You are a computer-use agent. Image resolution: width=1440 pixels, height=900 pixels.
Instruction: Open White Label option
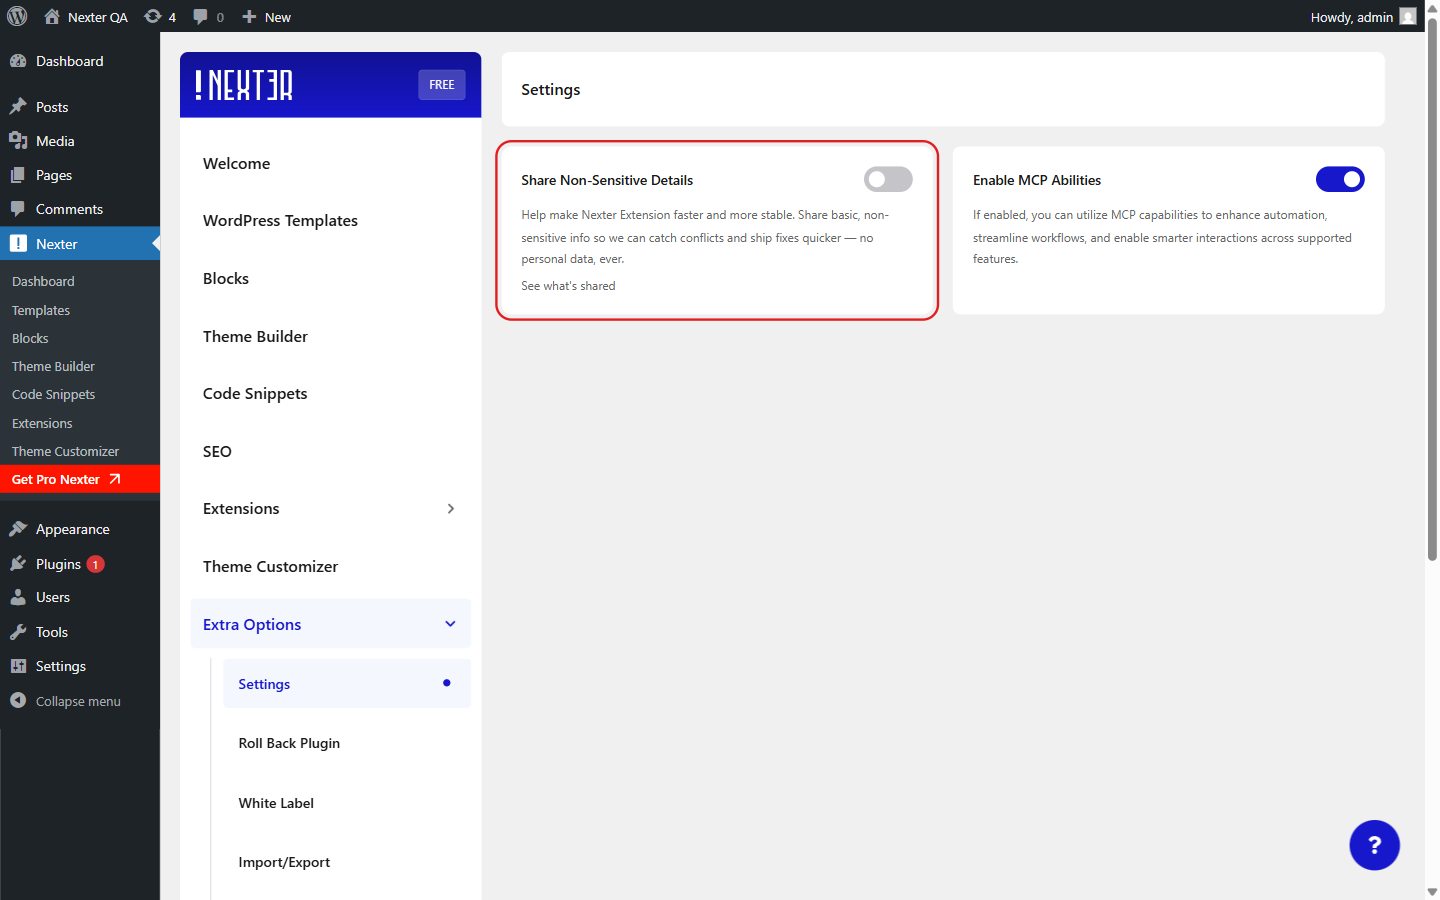(276, 803)
